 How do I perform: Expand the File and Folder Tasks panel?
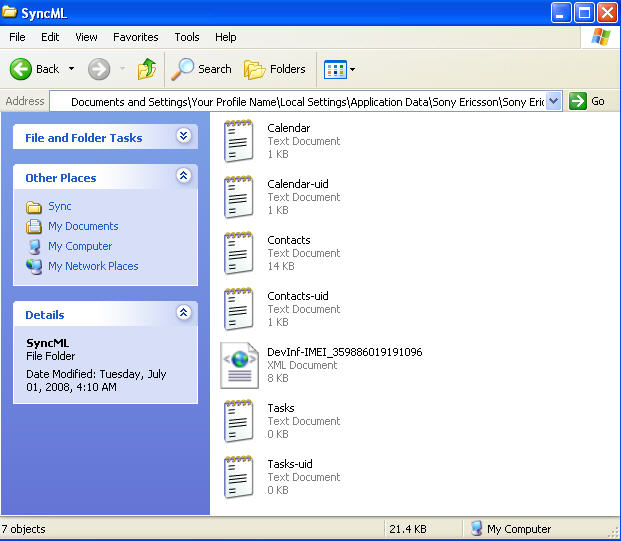coord(183,136)
